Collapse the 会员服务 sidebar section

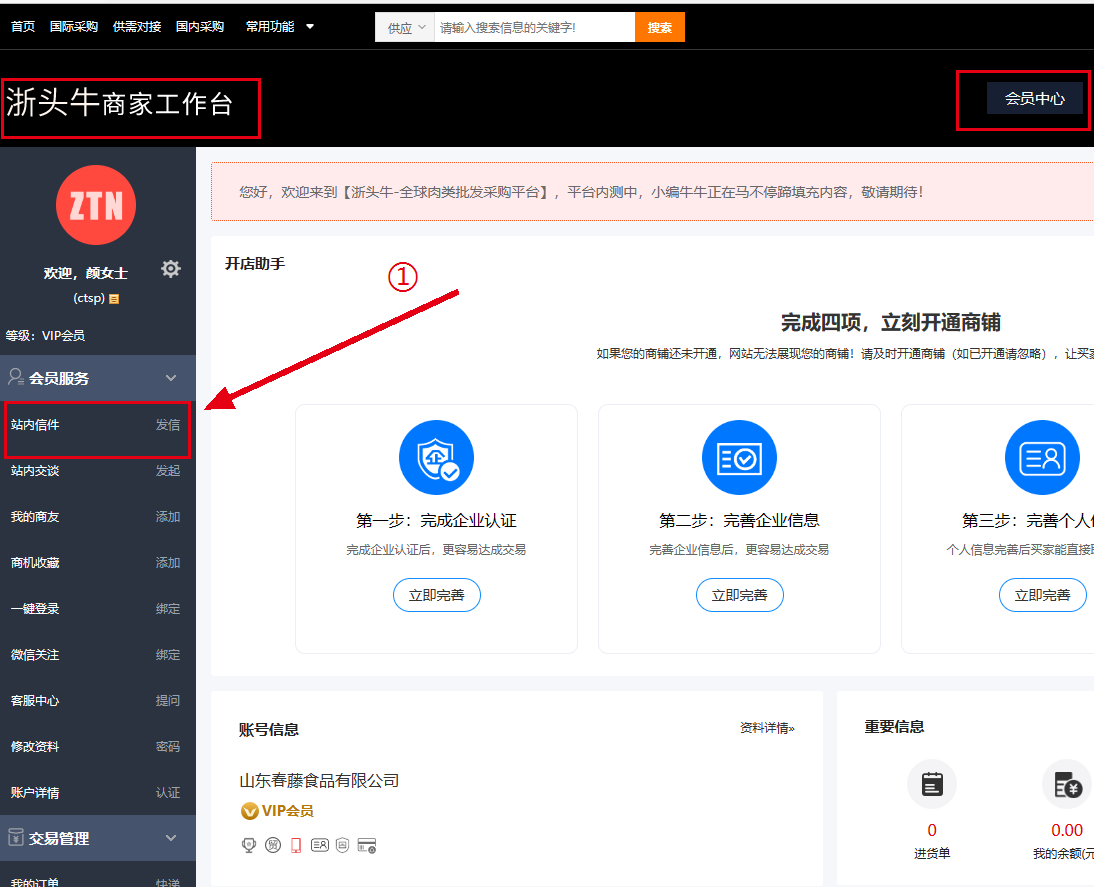[171, 378]
